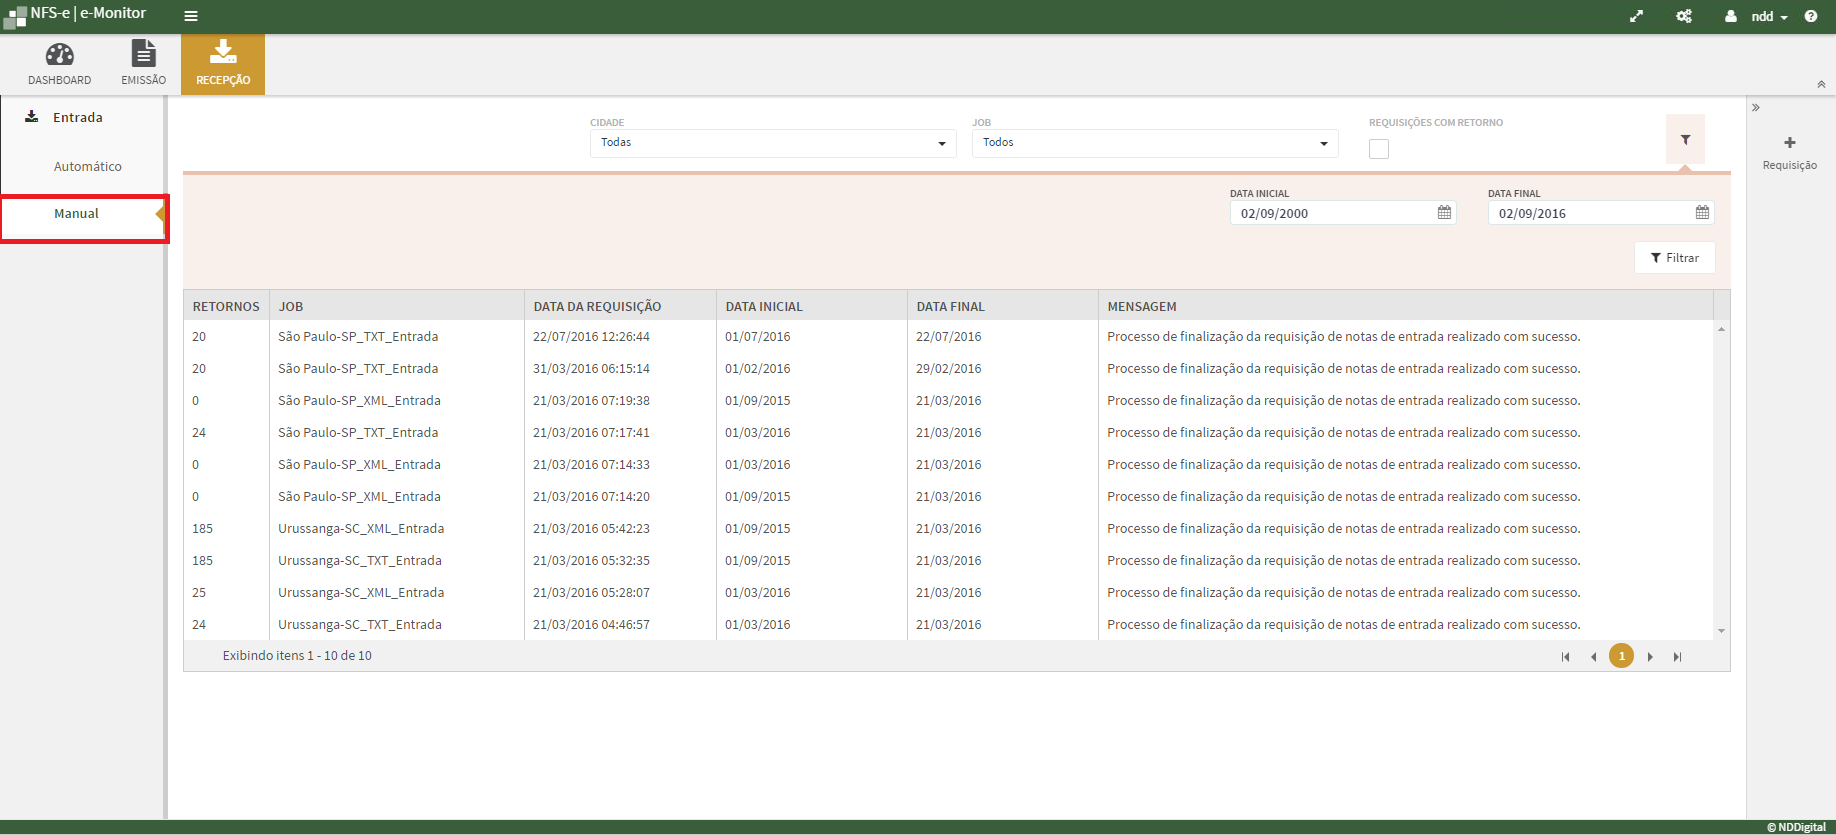Open the Dashboard gauge icon
Viewport: 1836px width, 835px height.
coord(59,55)
